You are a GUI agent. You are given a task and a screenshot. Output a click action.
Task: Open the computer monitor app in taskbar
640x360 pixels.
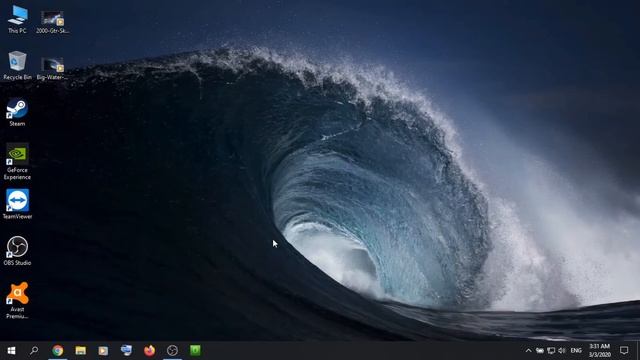127,351
